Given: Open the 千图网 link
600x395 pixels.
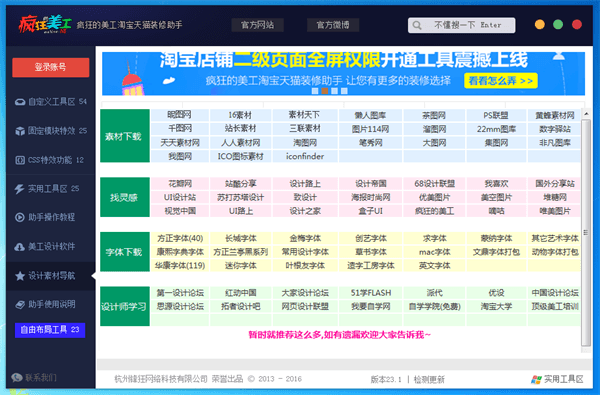Looking at the screenshot, I should pyautogui.click(x=180, y=129).
